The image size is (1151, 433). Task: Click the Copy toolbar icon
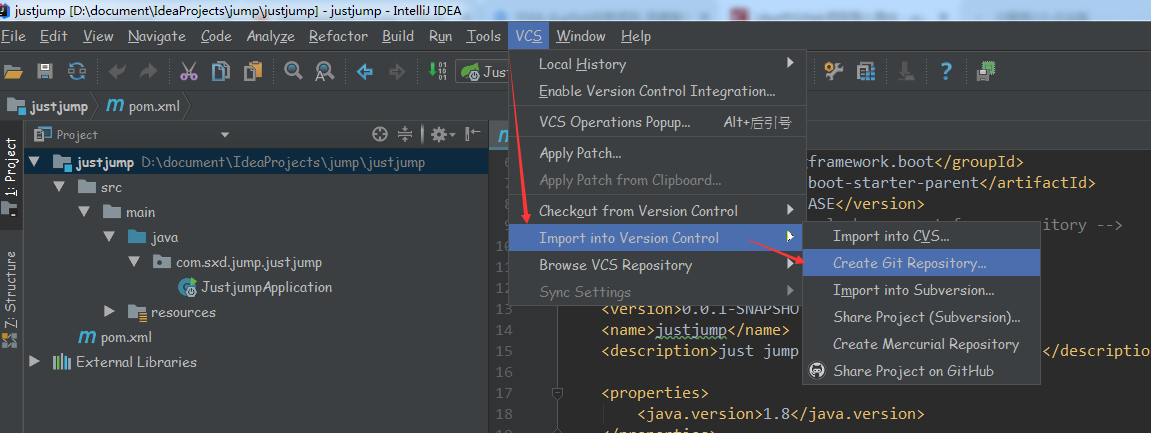220,71
